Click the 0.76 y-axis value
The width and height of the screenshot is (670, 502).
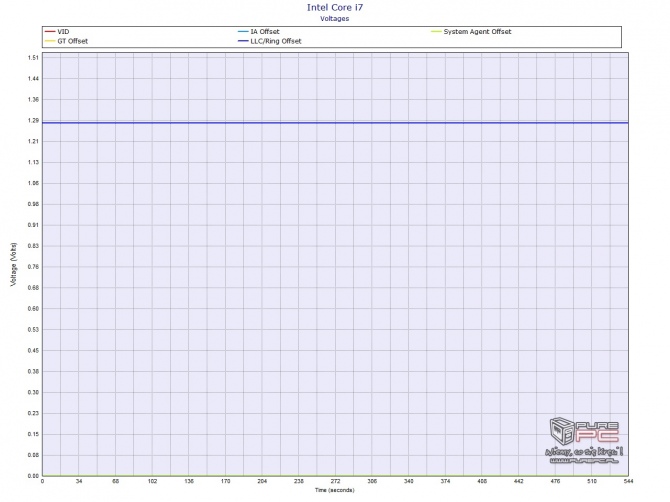(x=33, y=267)
